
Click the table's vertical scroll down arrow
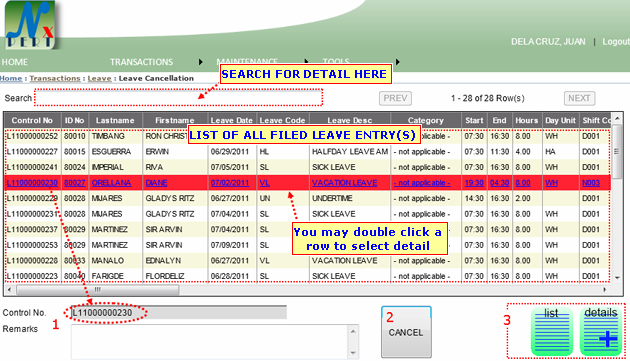pos(617,278)
